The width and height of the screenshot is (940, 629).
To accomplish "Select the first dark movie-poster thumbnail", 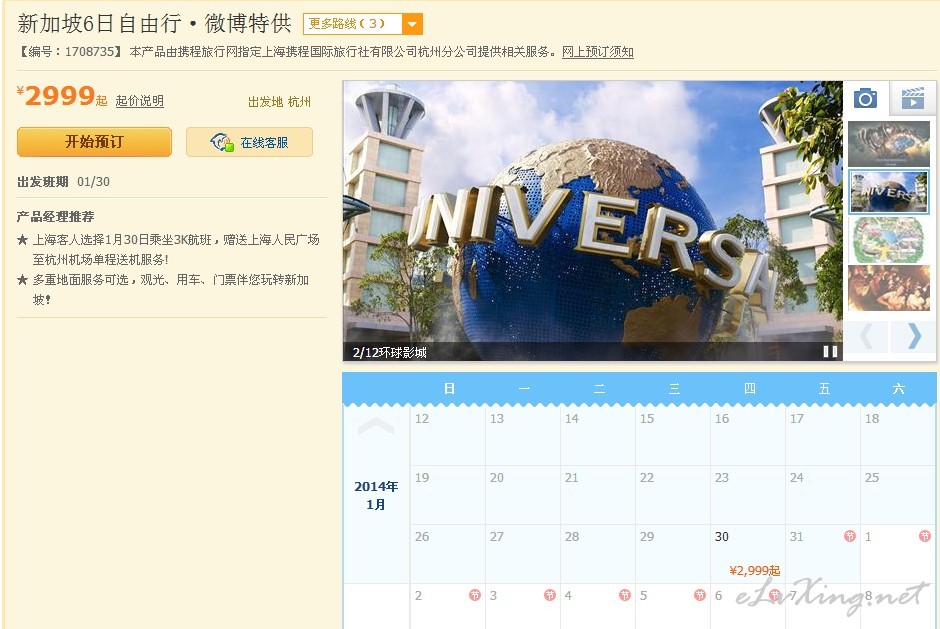I will click(888, 143).
